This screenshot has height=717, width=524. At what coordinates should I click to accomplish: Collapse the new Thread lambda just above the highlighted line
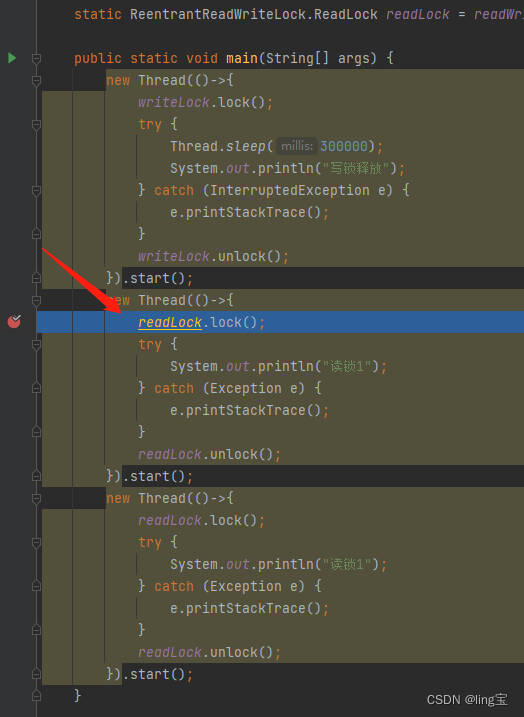(x=37, y=300)
